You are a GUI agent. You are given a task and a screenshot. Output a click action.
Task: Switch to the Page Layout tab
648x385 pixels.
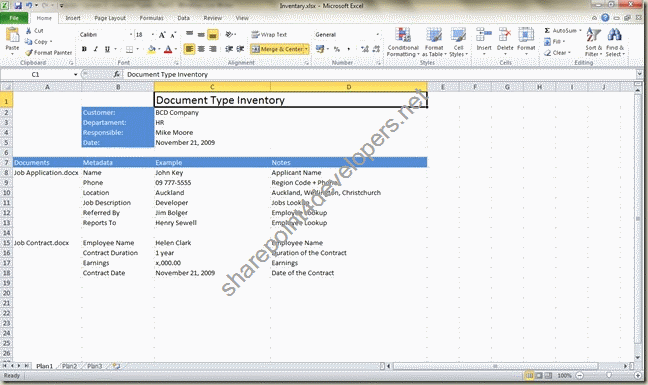click(x=110, y=18)
